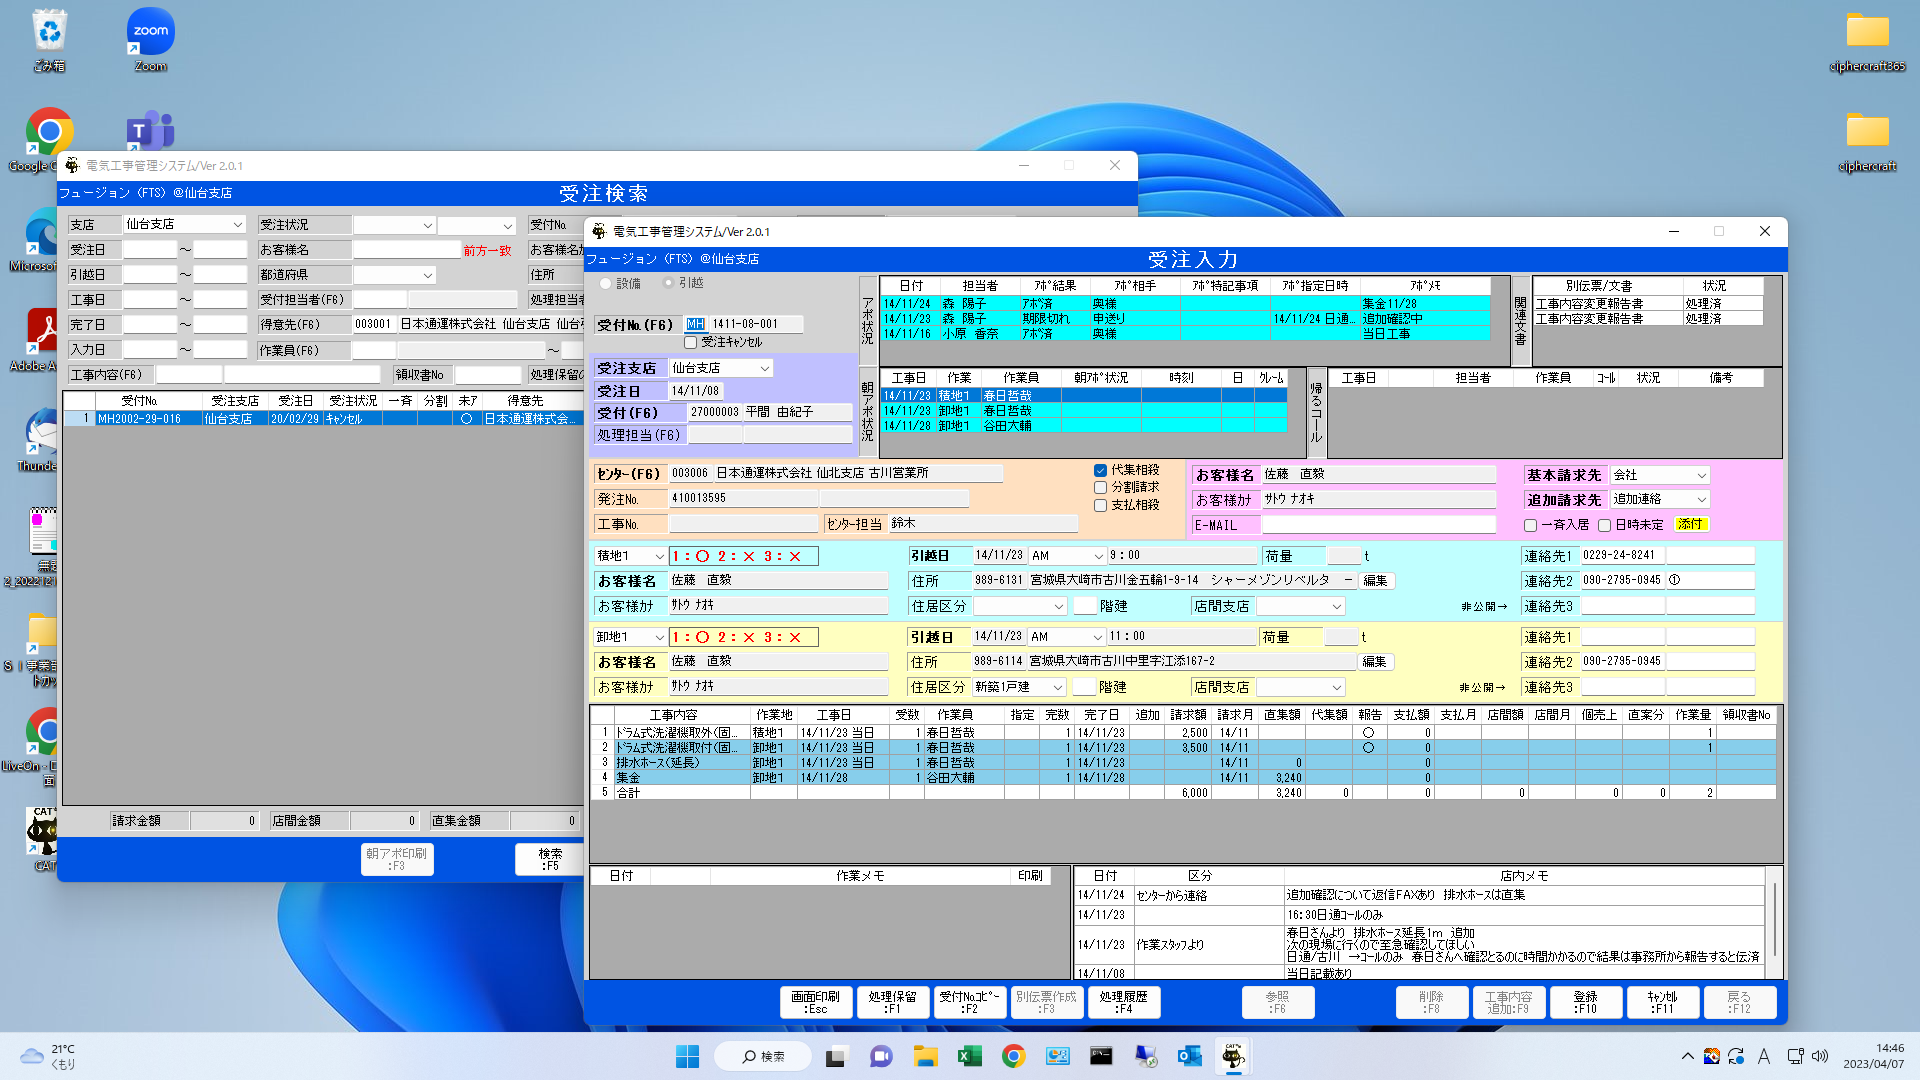Click Excel icon in taskbar

point(969,1056)
